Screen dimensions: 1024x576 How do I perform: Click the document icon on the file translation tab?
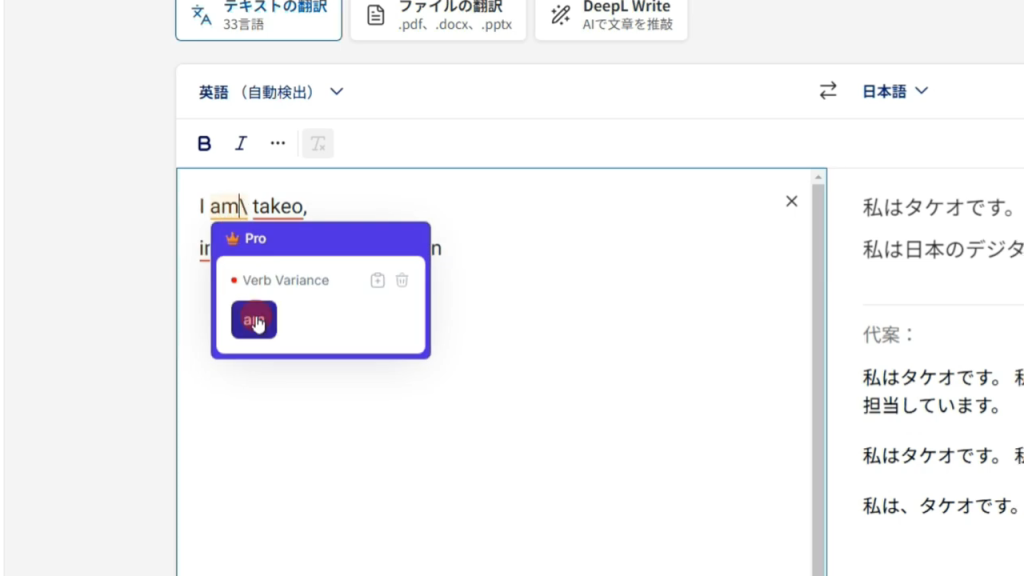point(376,15)
